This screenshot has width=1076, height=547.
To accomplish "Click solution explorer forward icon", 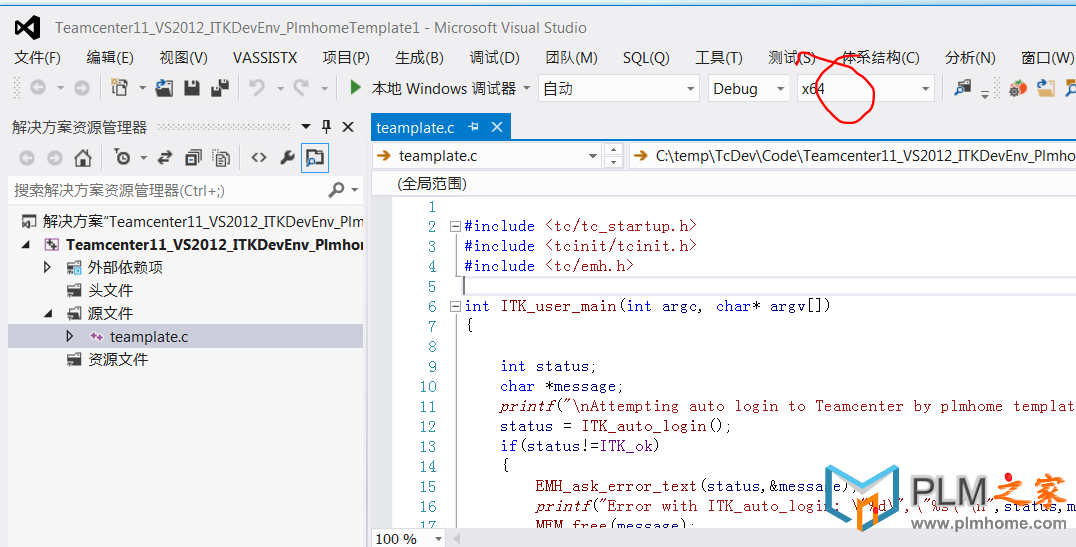I will [54, 159].
